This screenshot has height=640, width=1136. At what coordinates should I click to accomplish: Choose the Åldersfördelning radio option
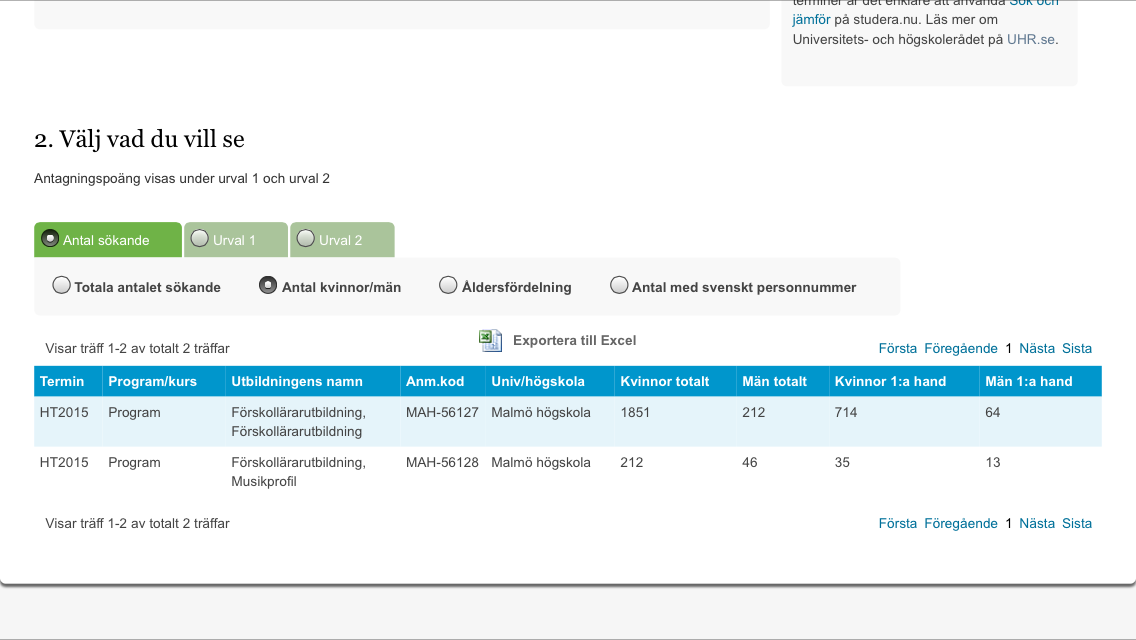tap(448, 286)
